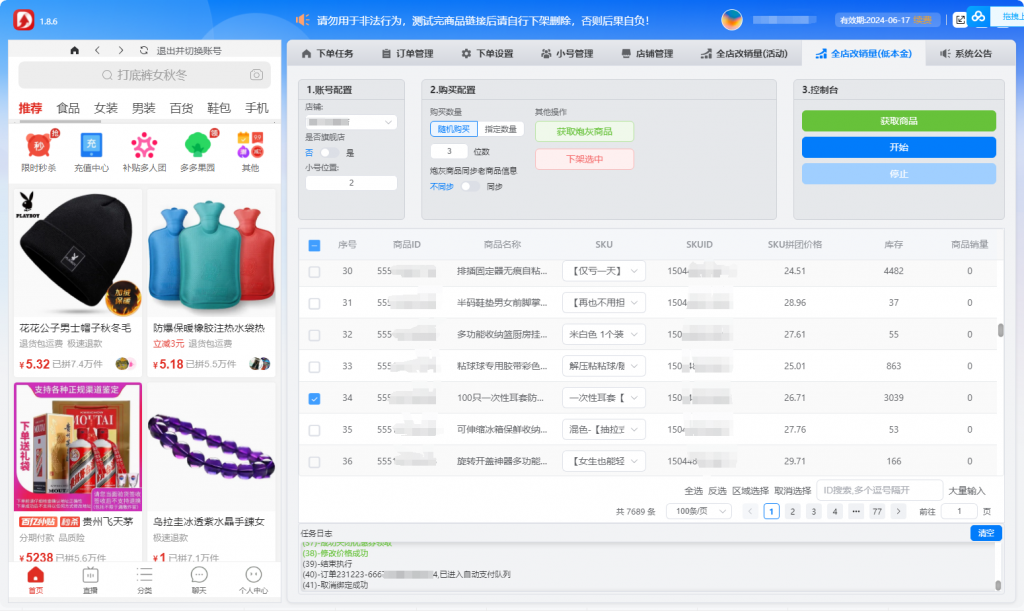This screenshot has width=1024, height=611.
Task: Click the speaker announcement icon in header
Action: click(302, 20)
